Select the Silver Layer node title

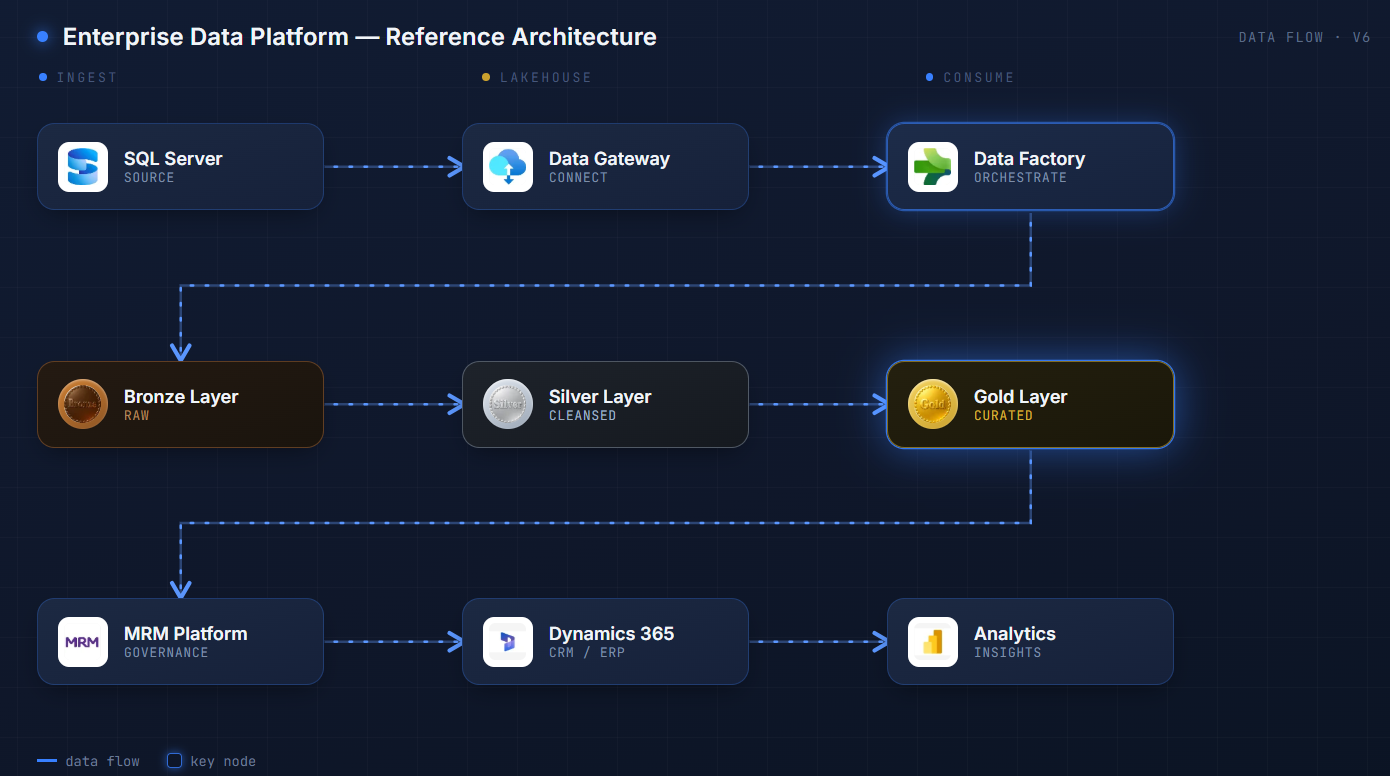click(600, 397)
